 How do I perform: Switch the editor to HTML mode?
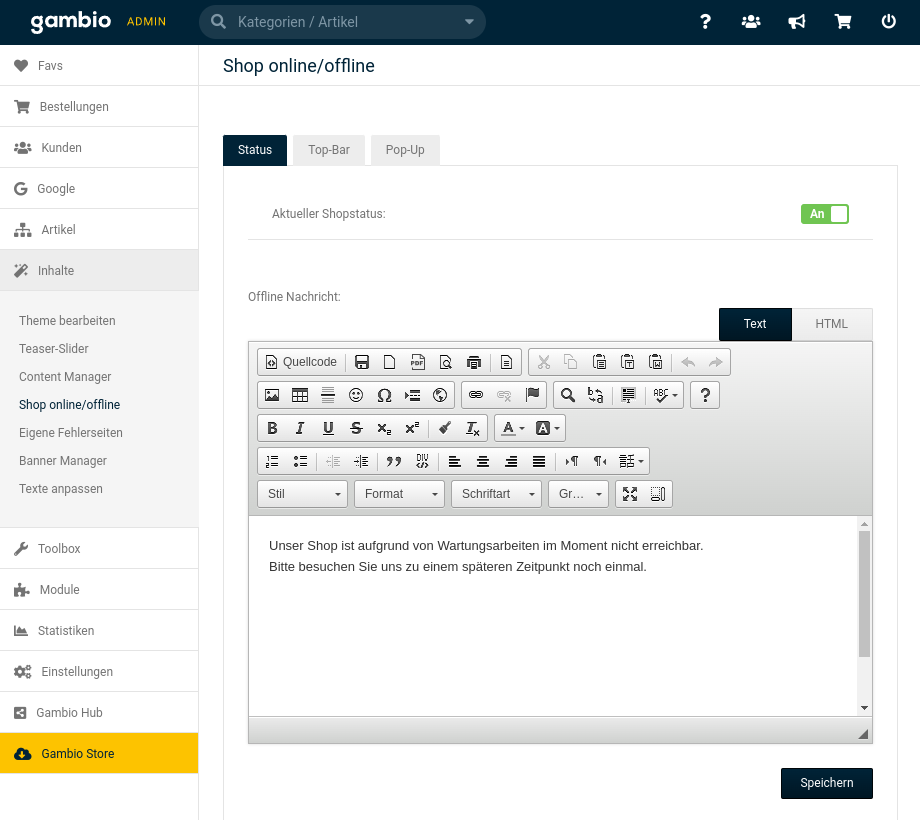point(831,324)
